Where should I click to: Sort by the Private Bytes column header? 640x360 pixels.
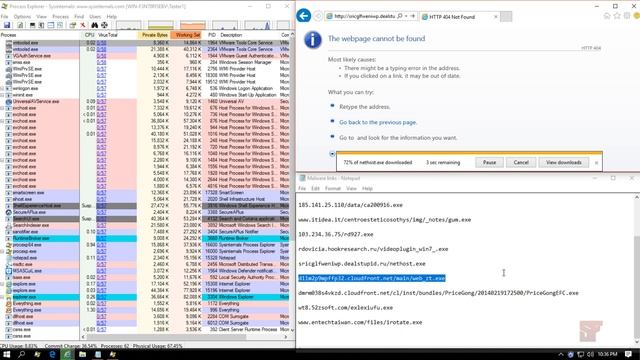pos(154,35)
